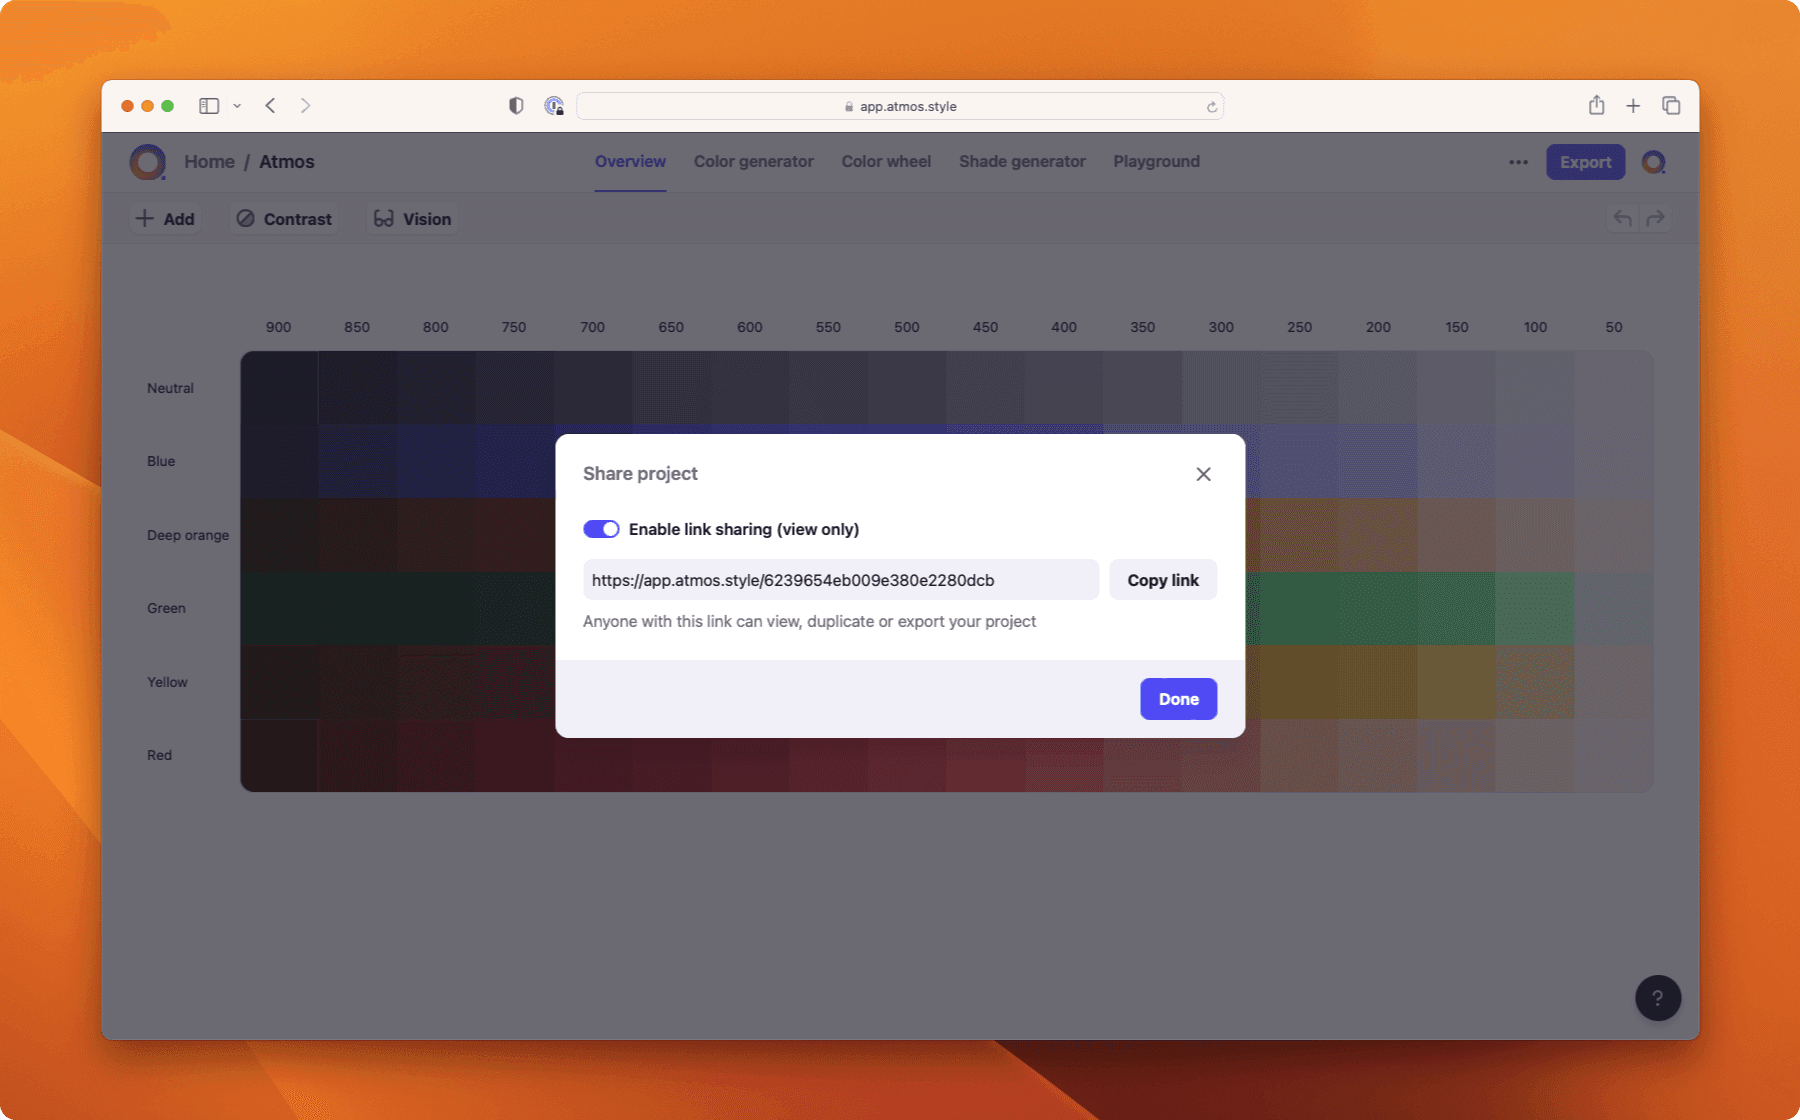The height and width of the screenshot is (1120, 1800).
Task: Open the help button in the corner
Action: [x=1657, y=997]
